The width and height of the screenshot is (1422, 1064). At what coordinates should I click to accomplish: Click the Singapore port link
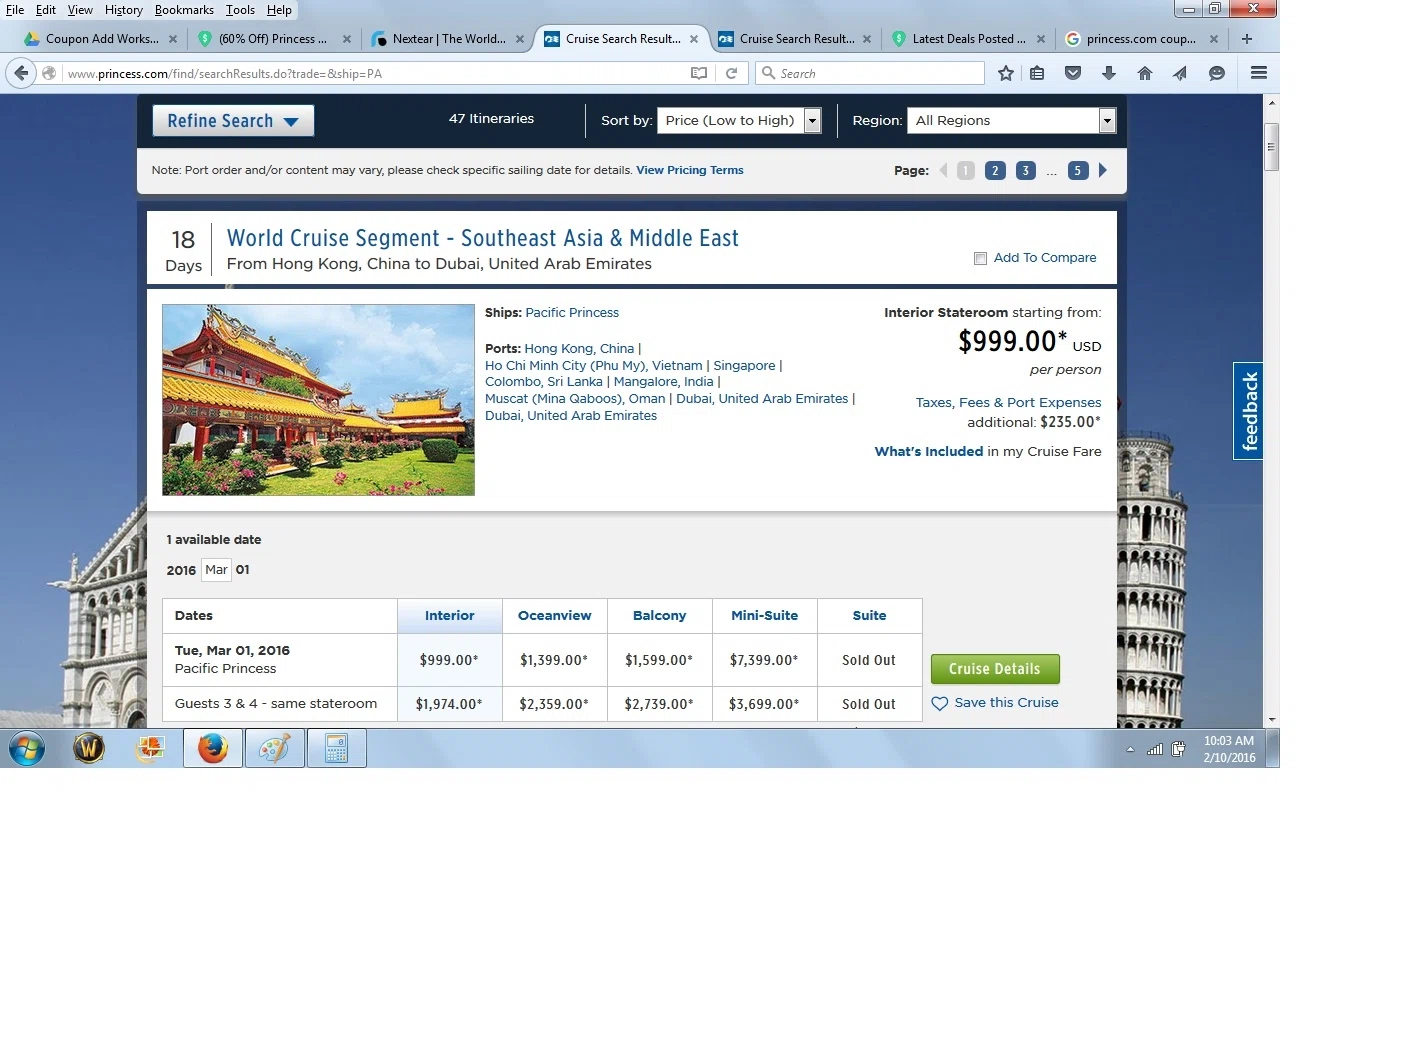(x=744, y=366)
